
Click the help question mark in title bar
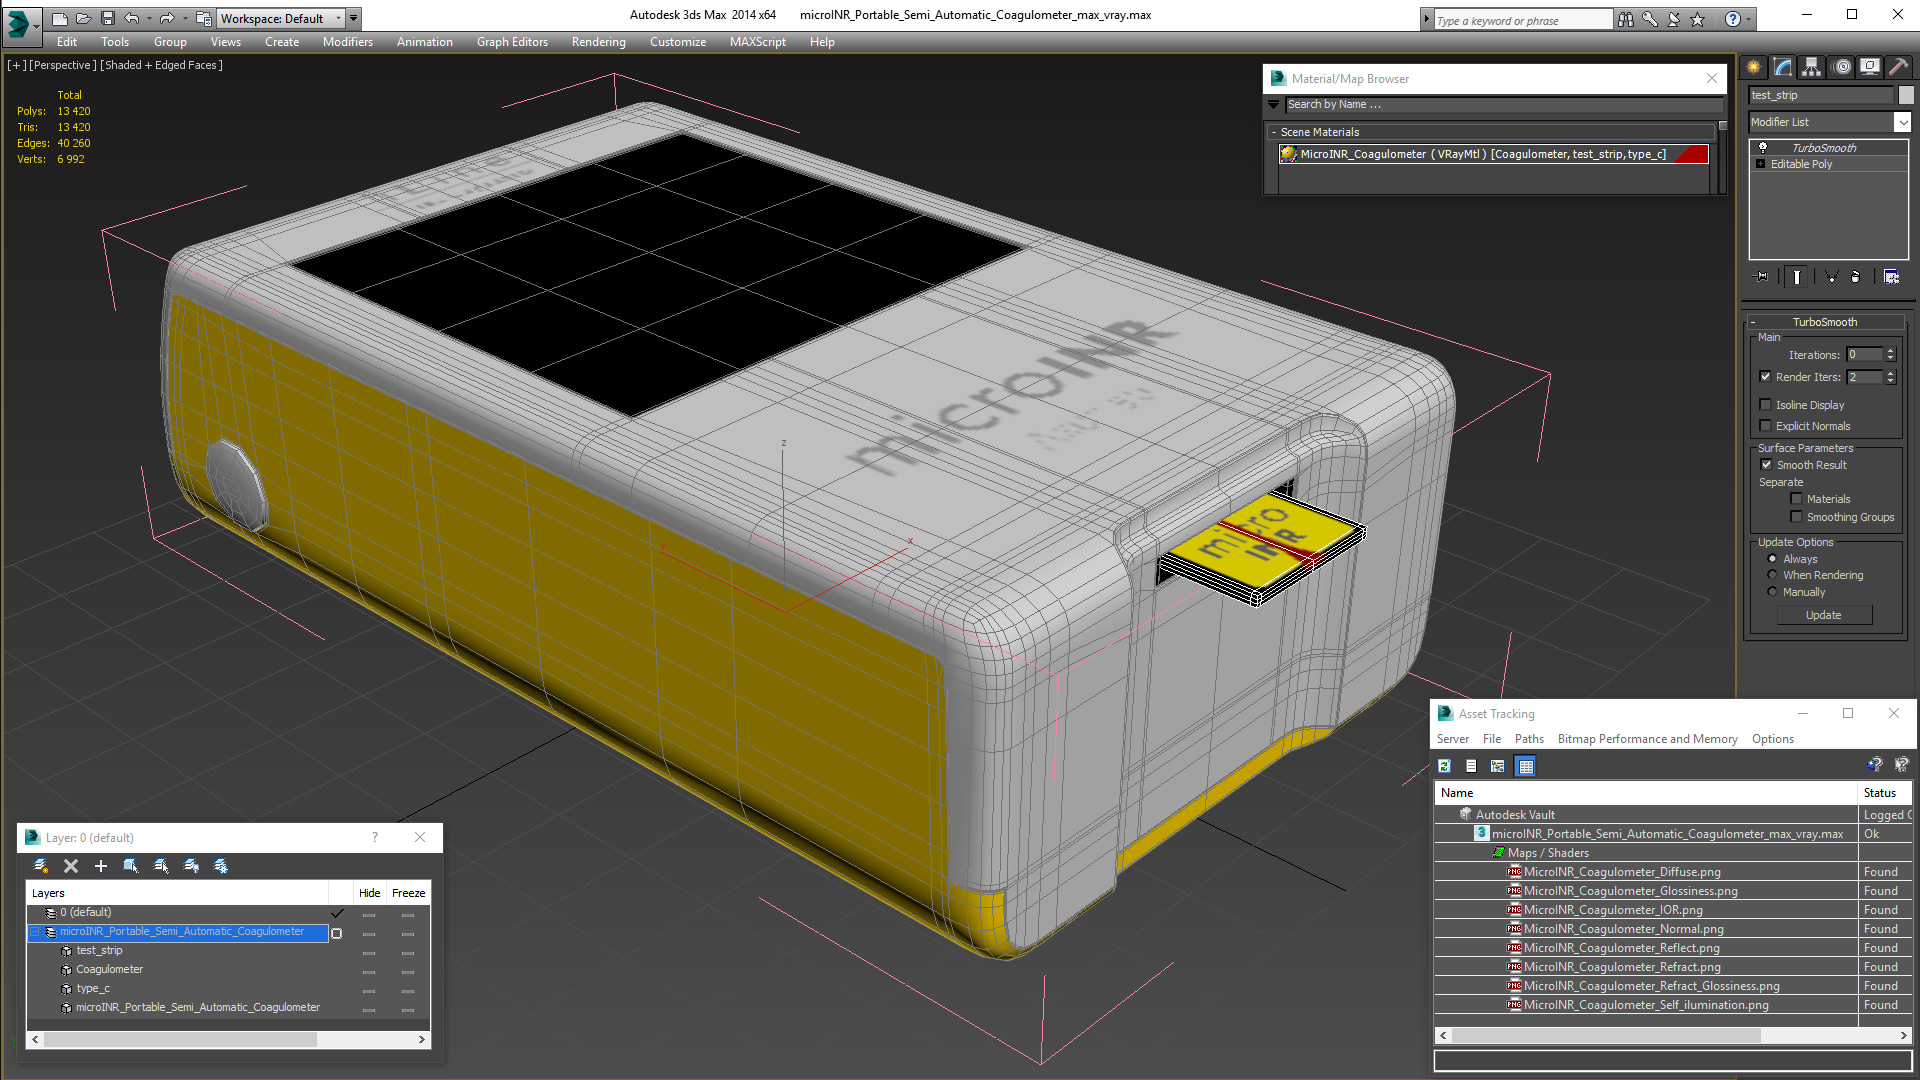(1733, 19)
